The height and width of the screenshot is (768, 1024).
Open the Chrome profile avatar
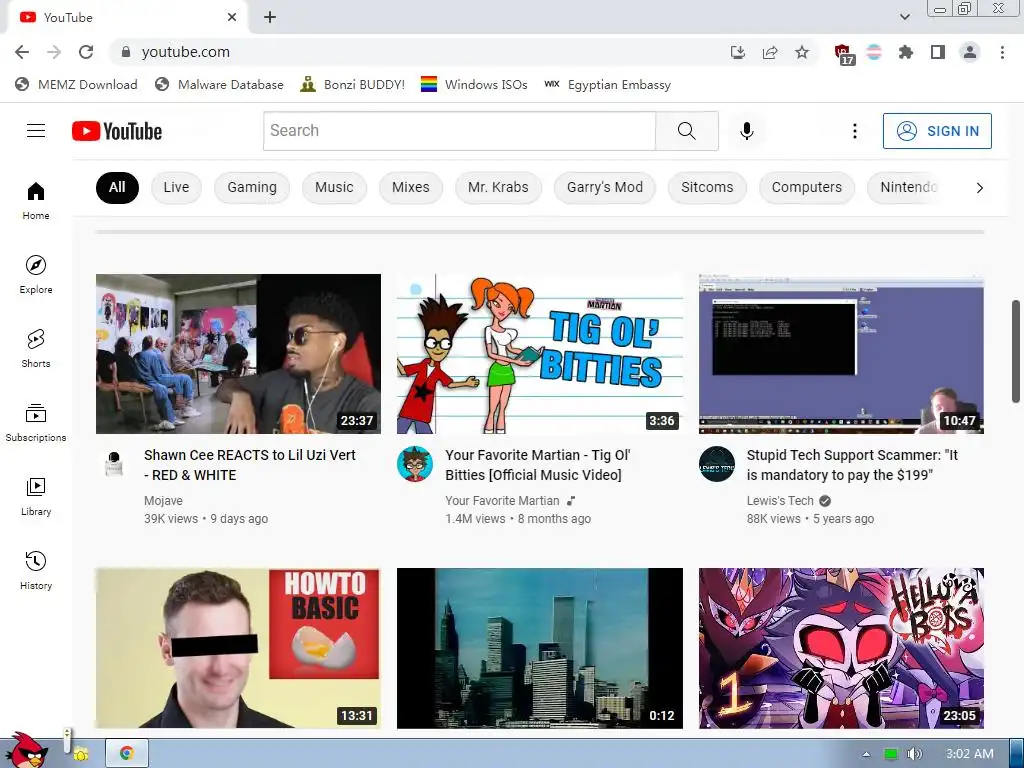point(970,52)
